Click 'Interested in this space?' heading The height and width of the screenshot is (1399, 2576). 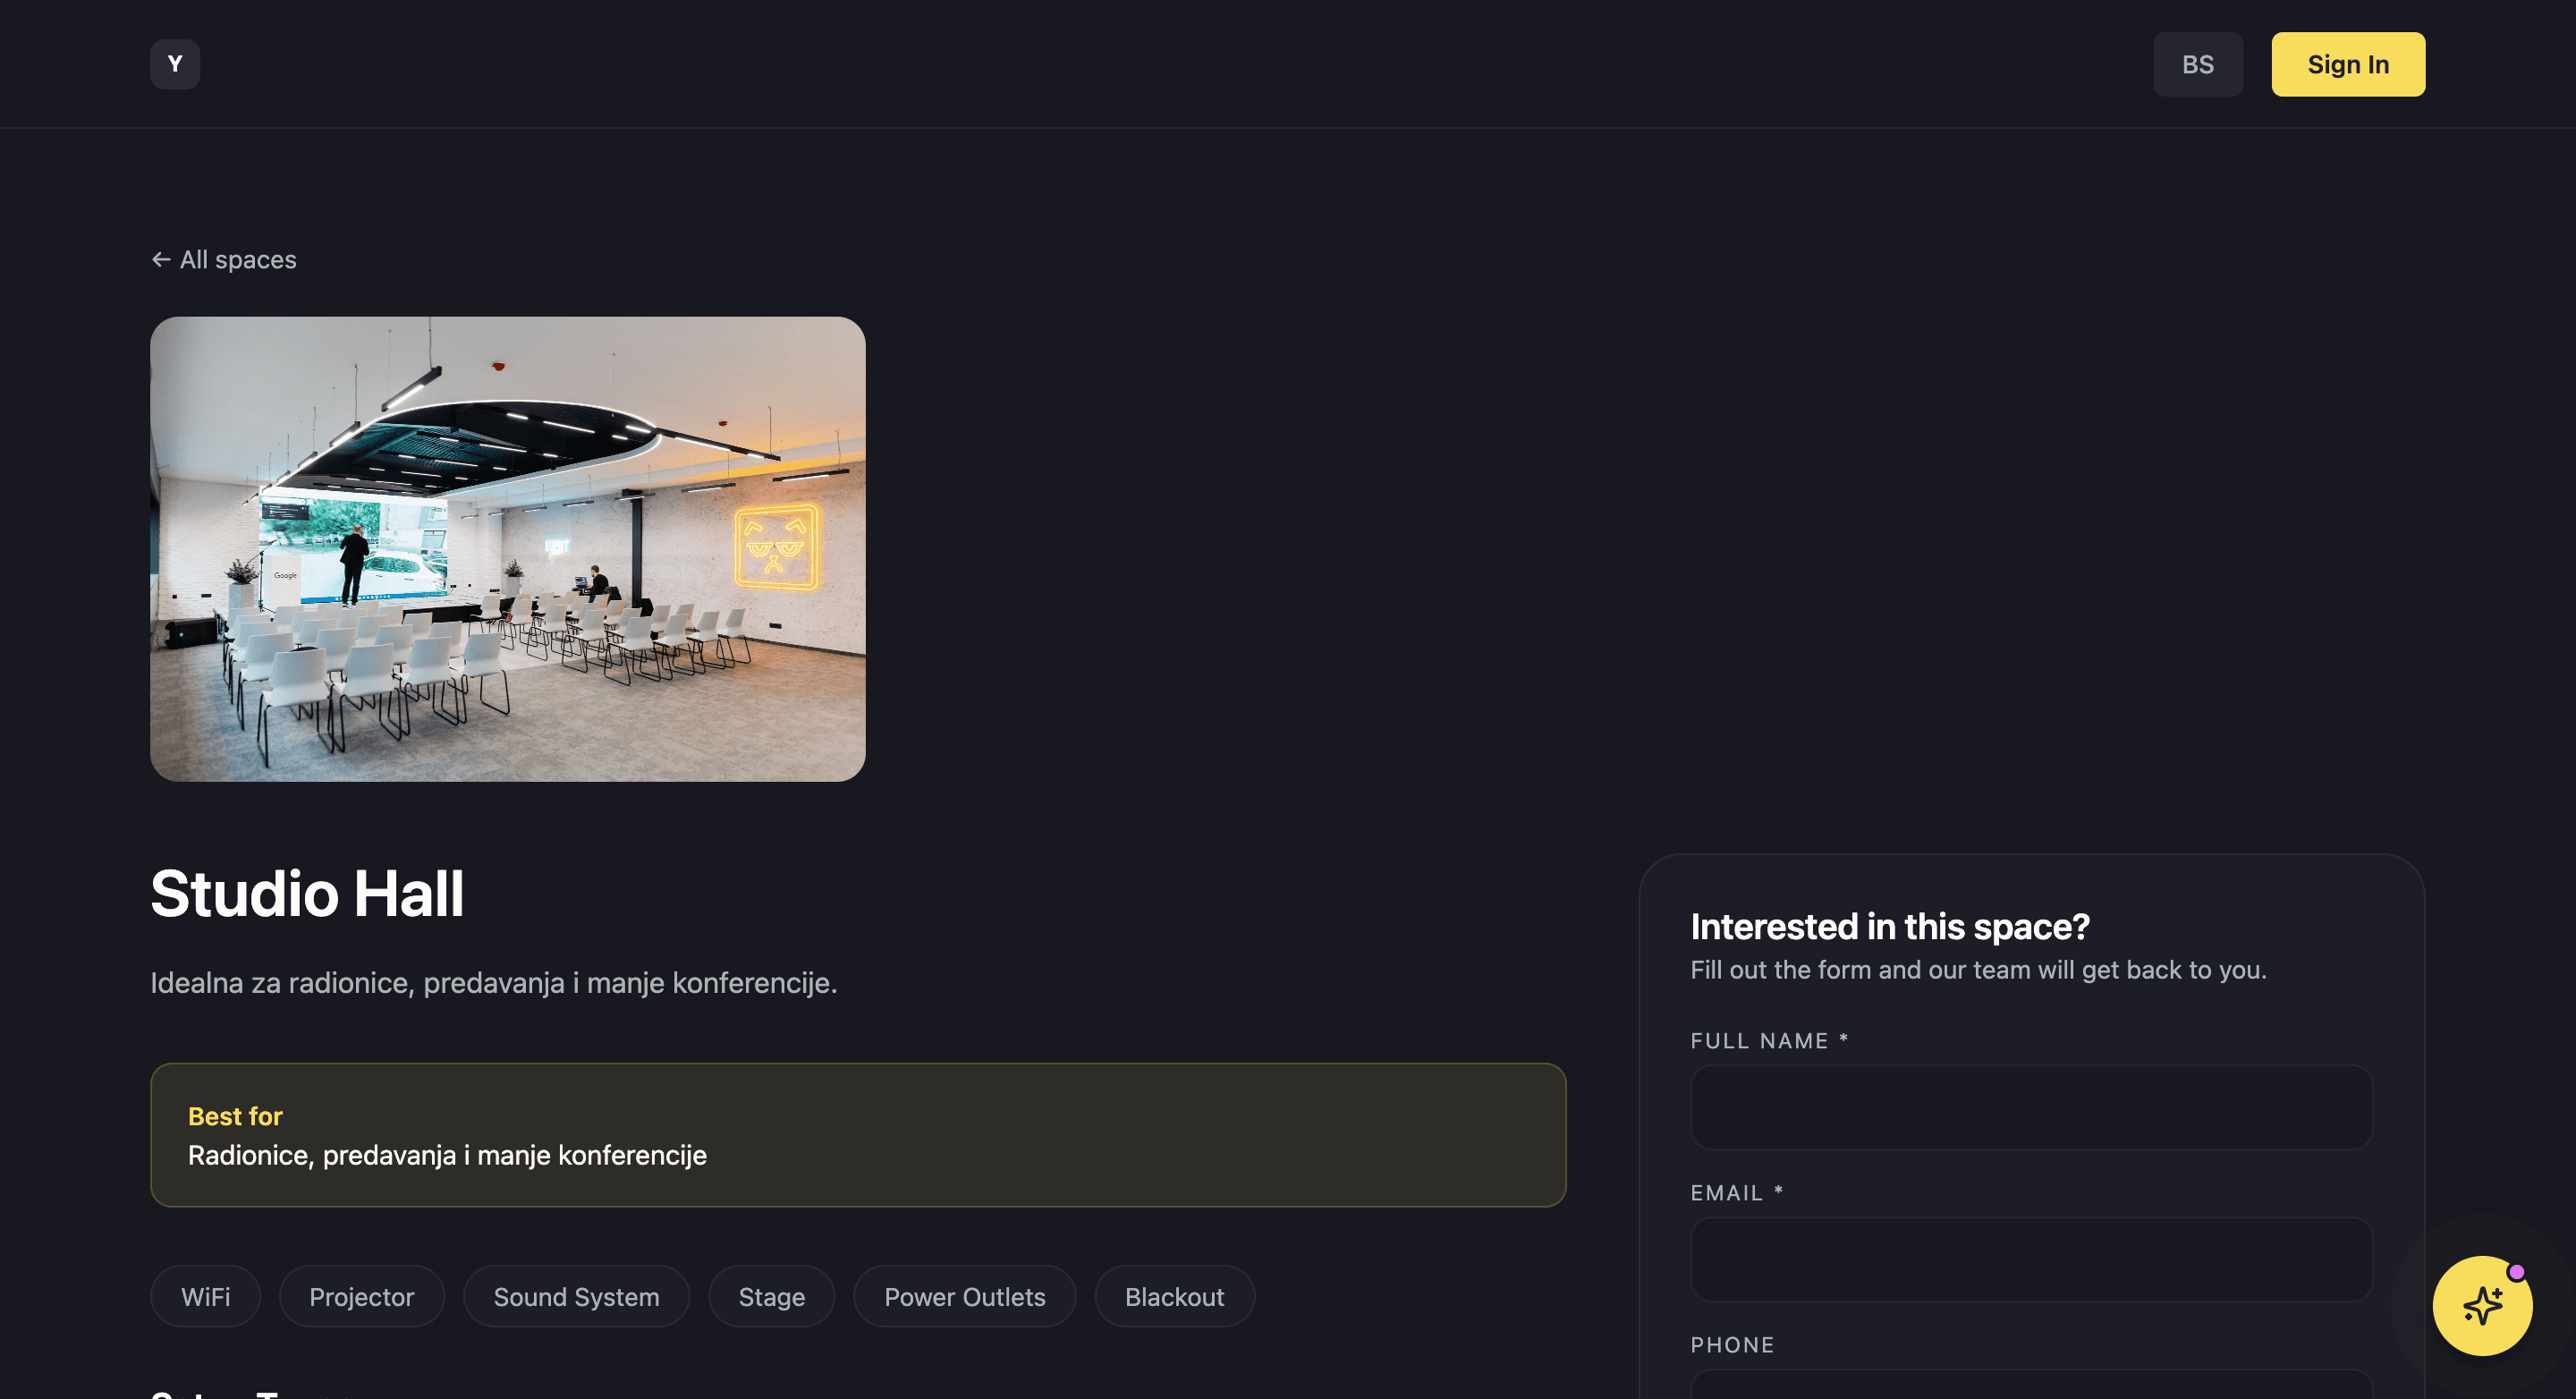(1889, 926)
